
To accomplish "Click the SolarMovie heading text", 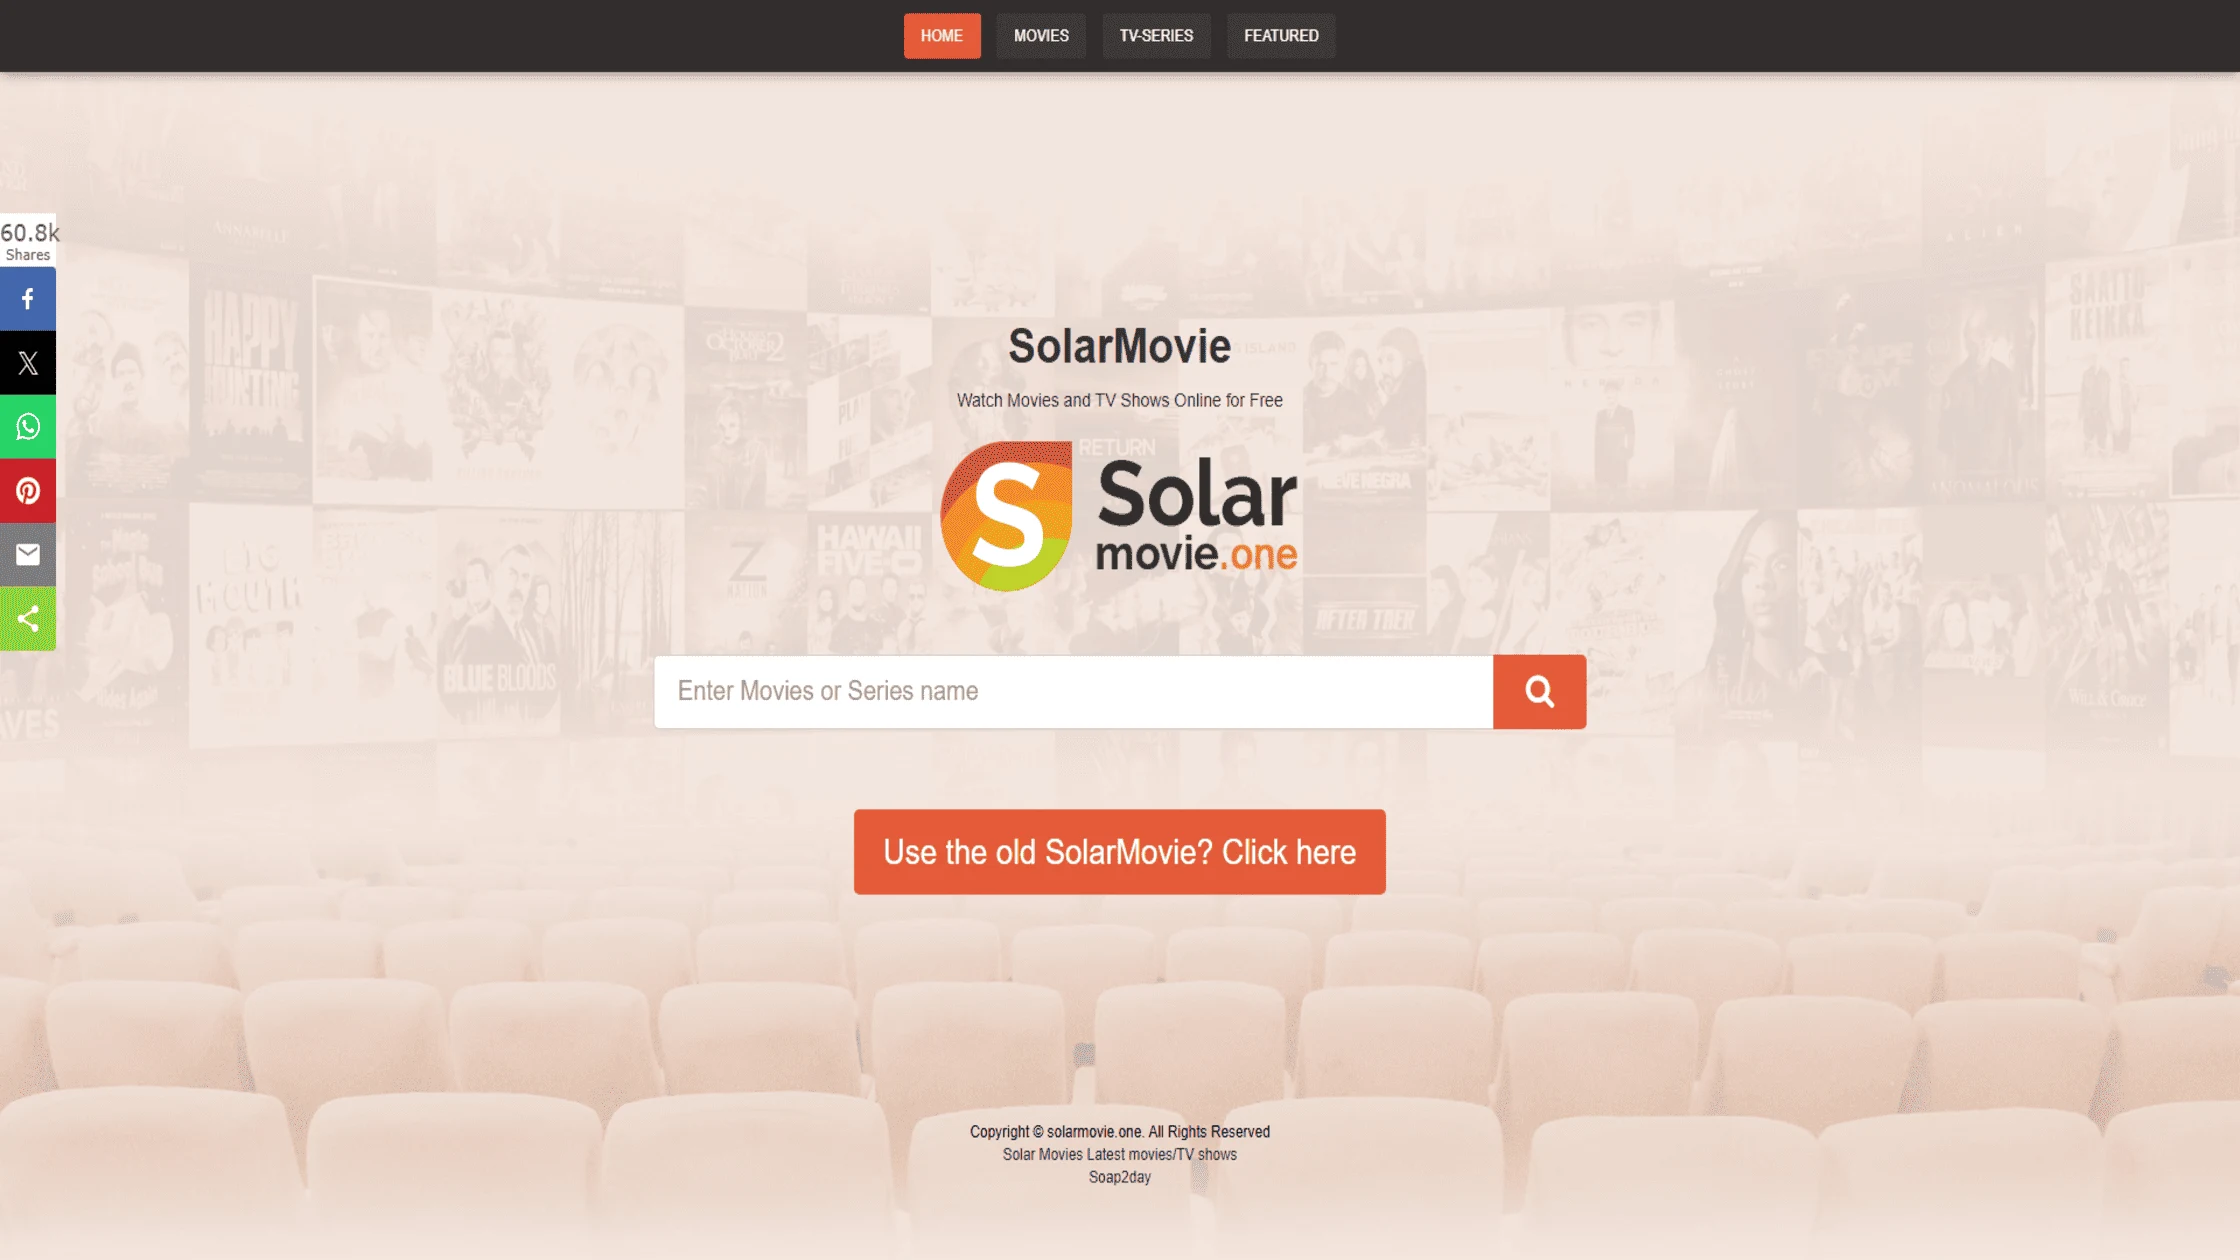I will [x=1119, y=347].
